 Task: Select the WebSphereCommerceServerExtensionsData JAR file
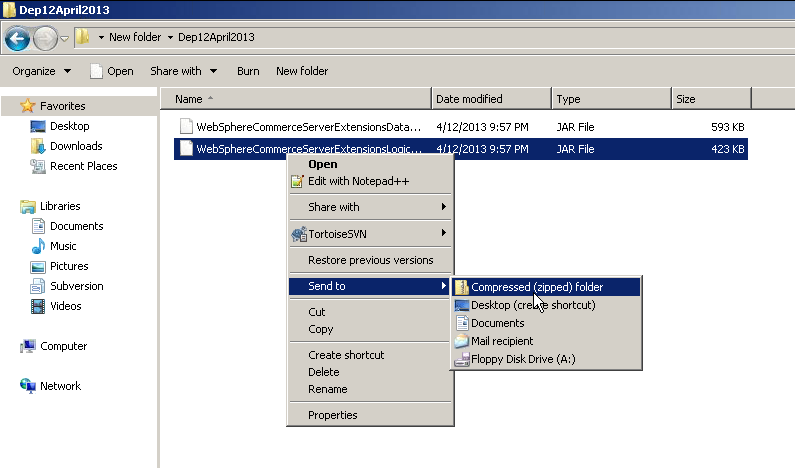coord(308,127)
